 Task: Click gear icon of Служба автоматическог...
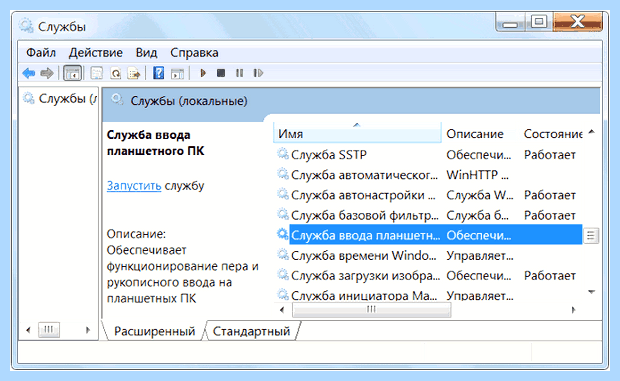282,174
